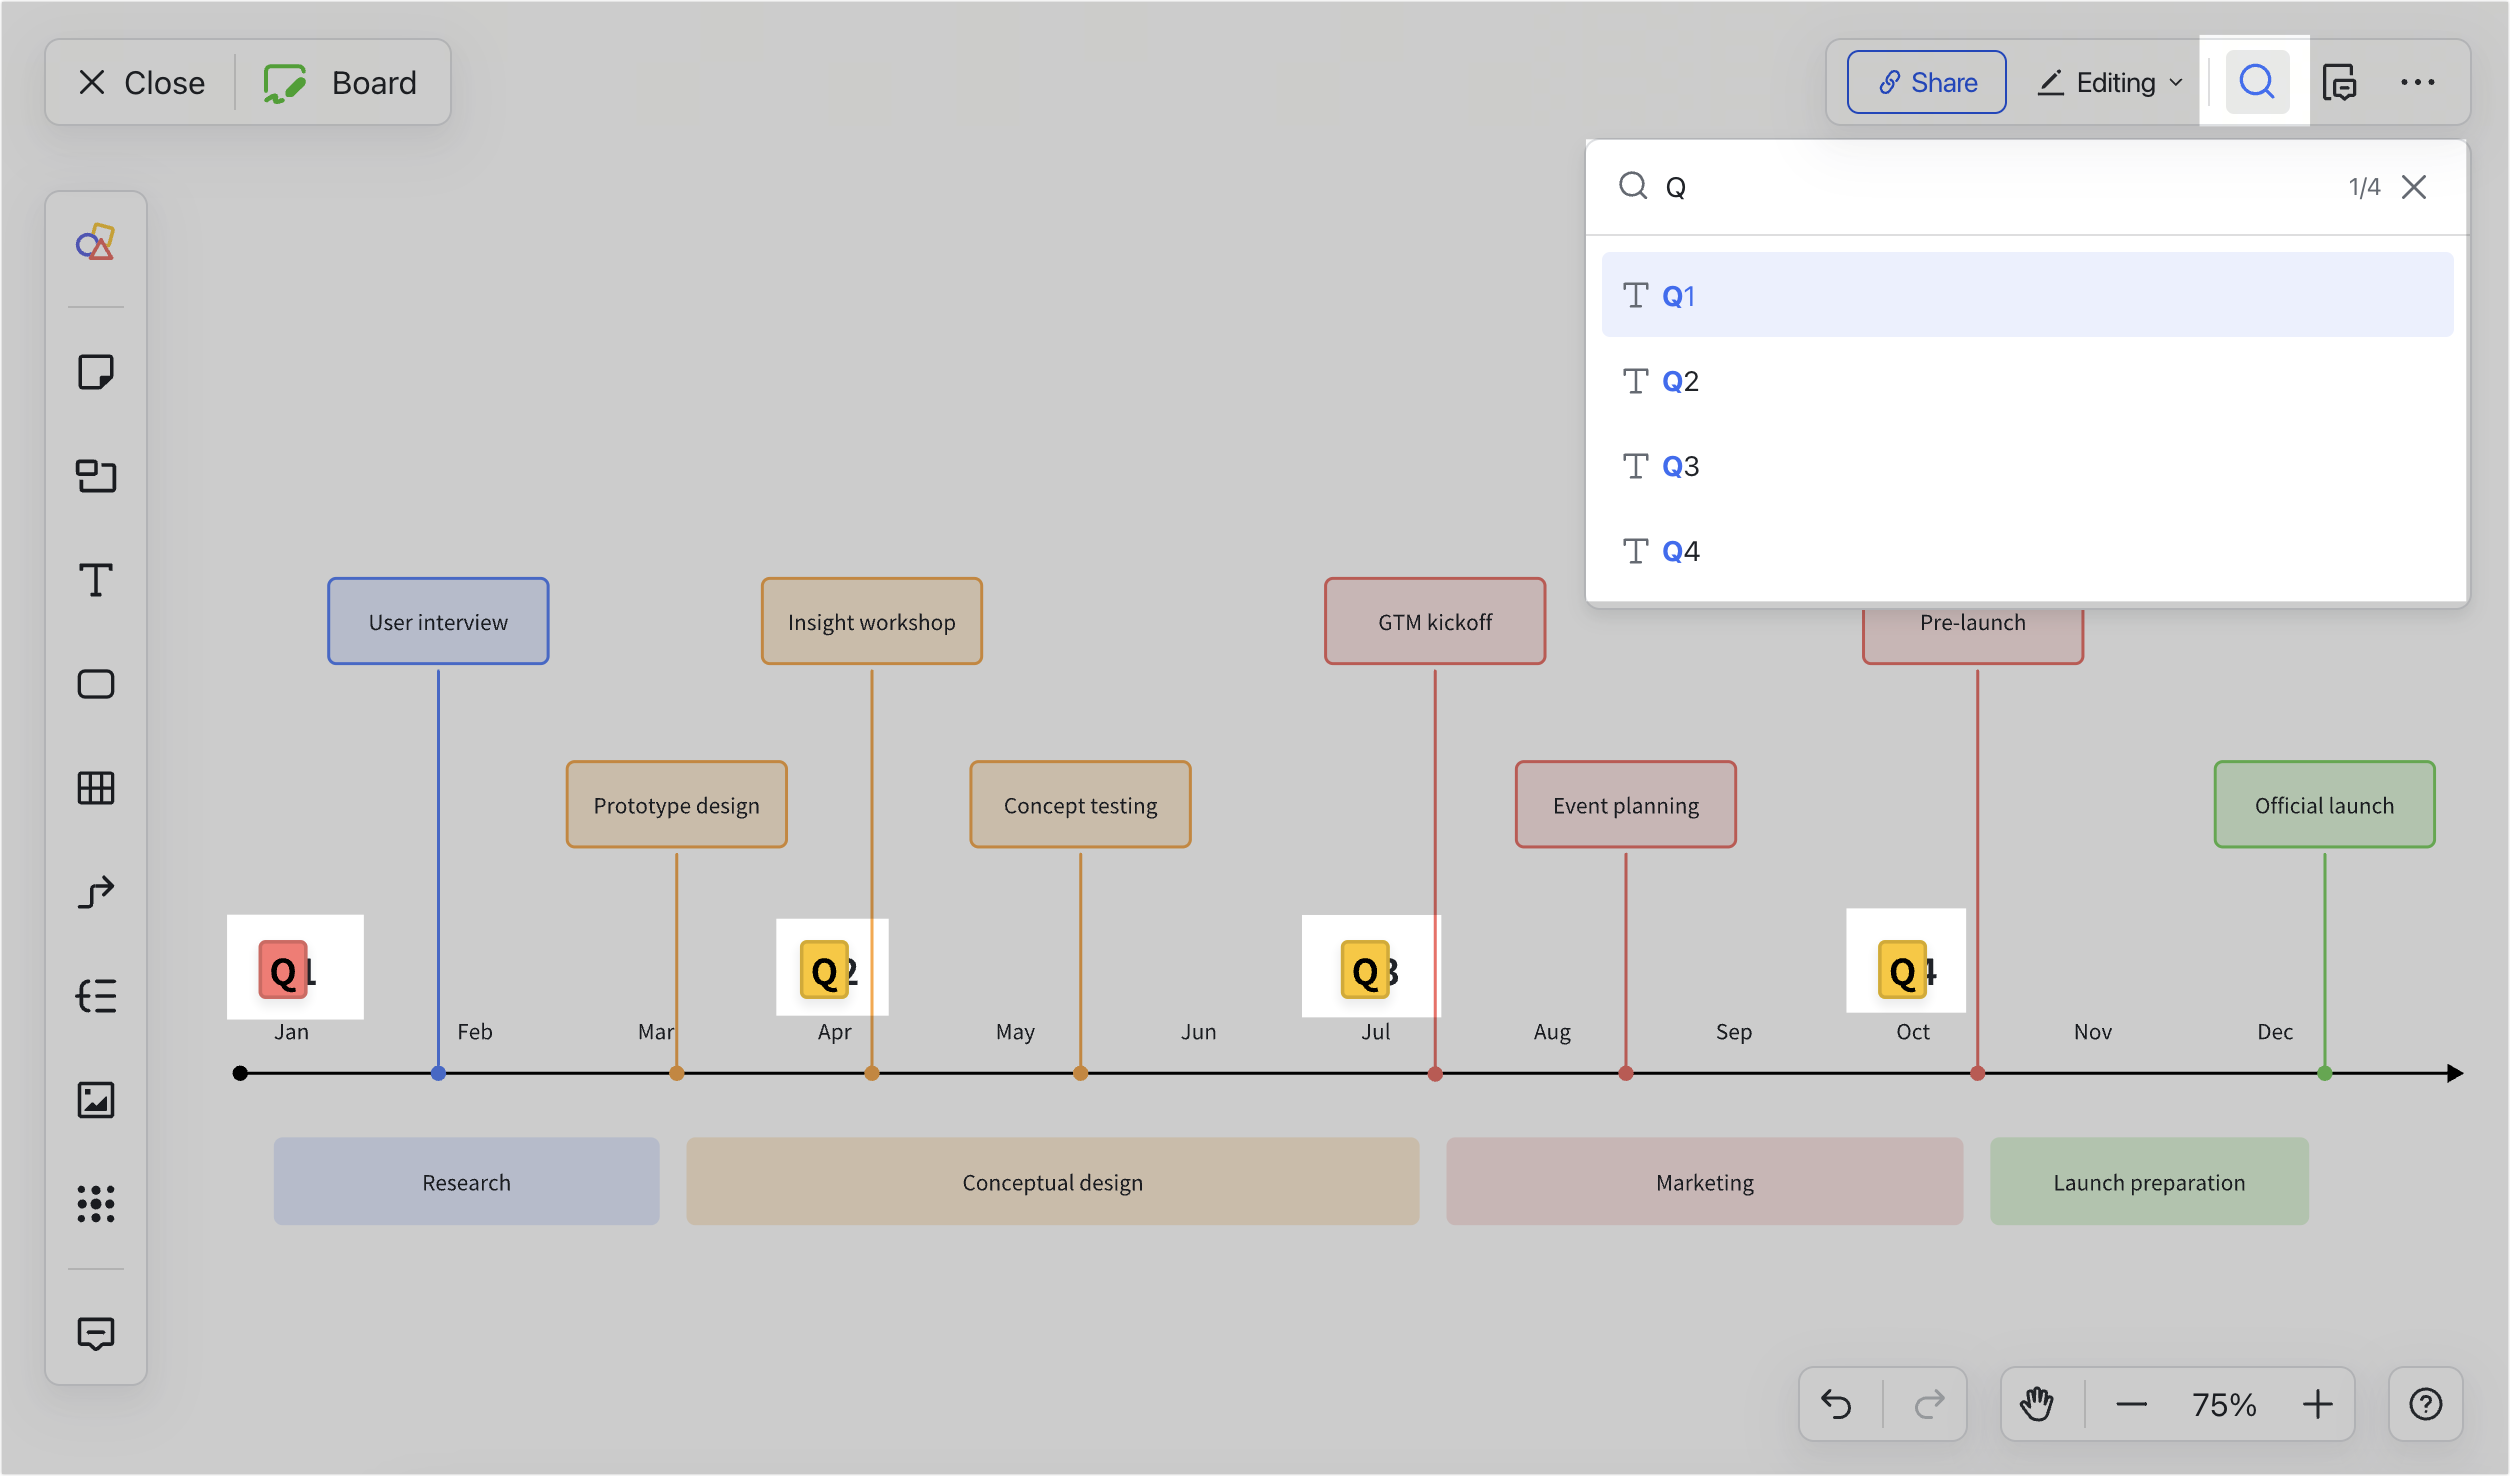Click the 1/4 result counter
The image size is (2510, 1476).
pyautogui.click(x=2364, y=187)
